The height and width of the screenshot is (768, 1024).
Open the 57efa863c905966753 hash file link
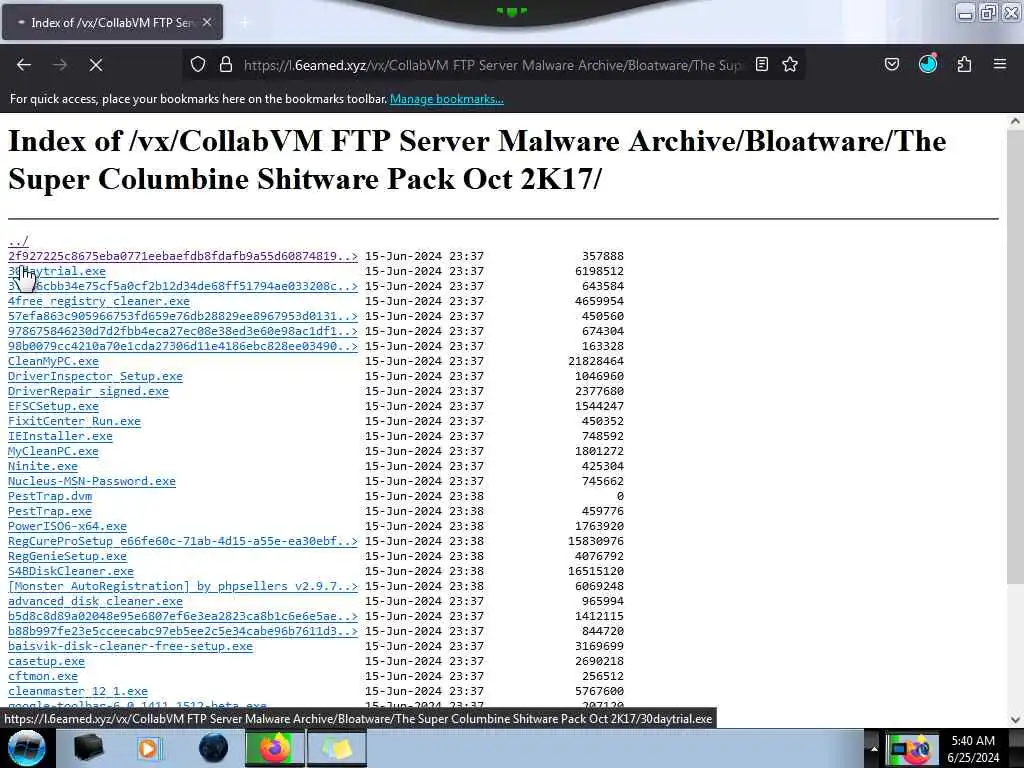click(x=183, y=316)
